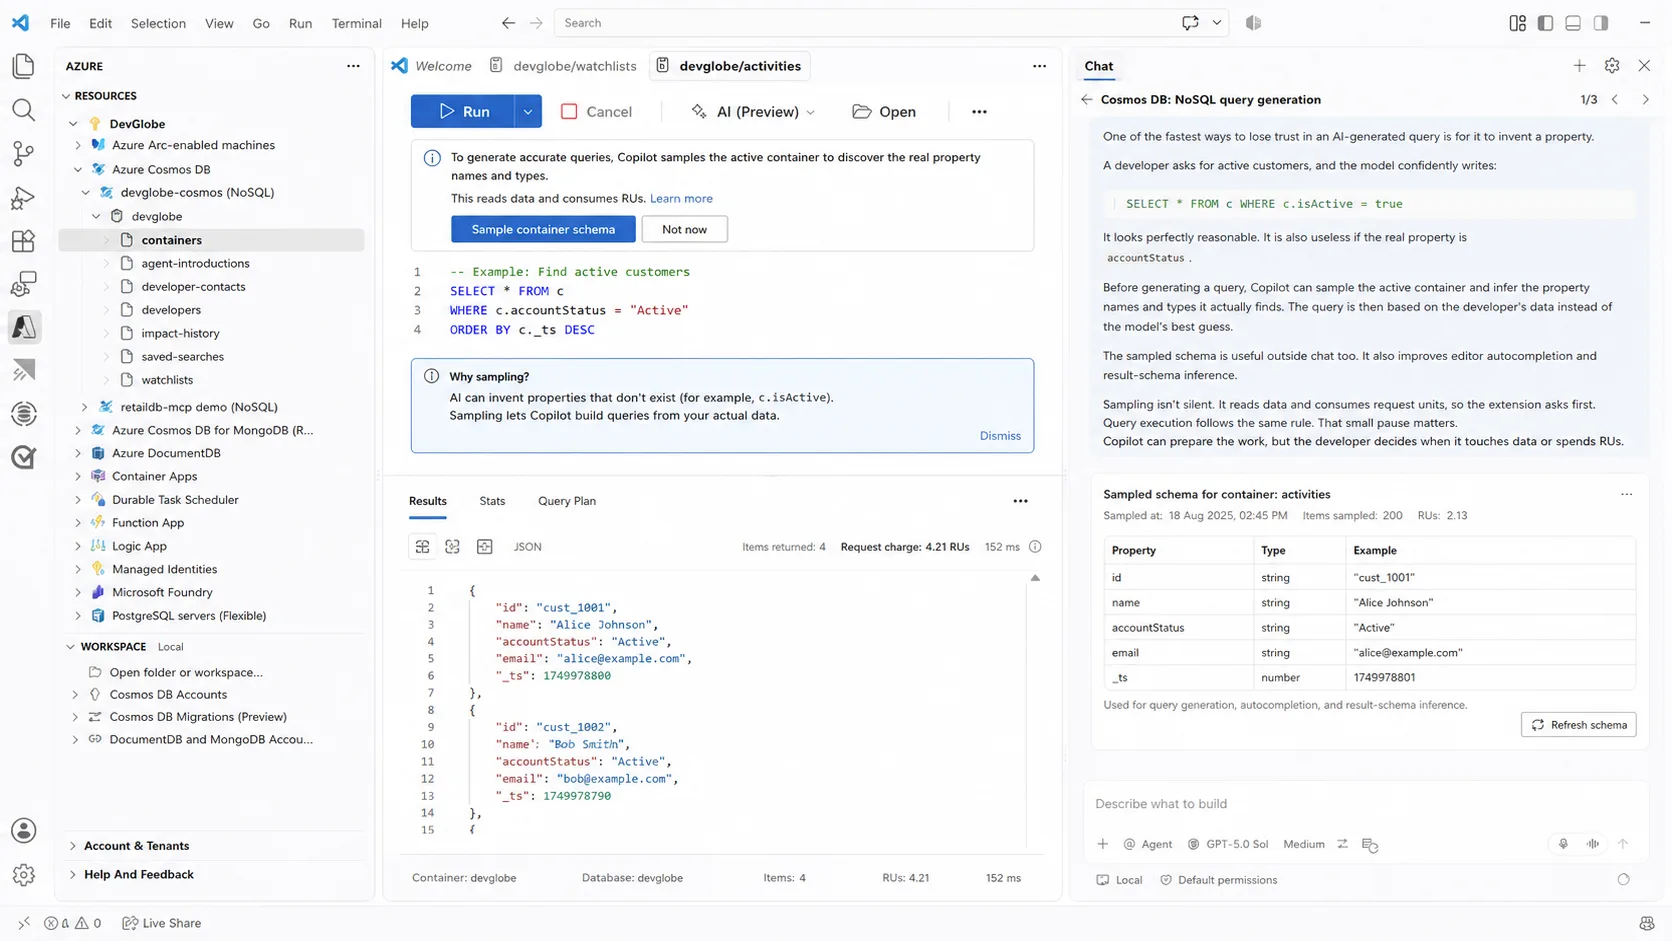Click the Not now button
This screenshot has width=1672, height=941.
tap(684, 229)
